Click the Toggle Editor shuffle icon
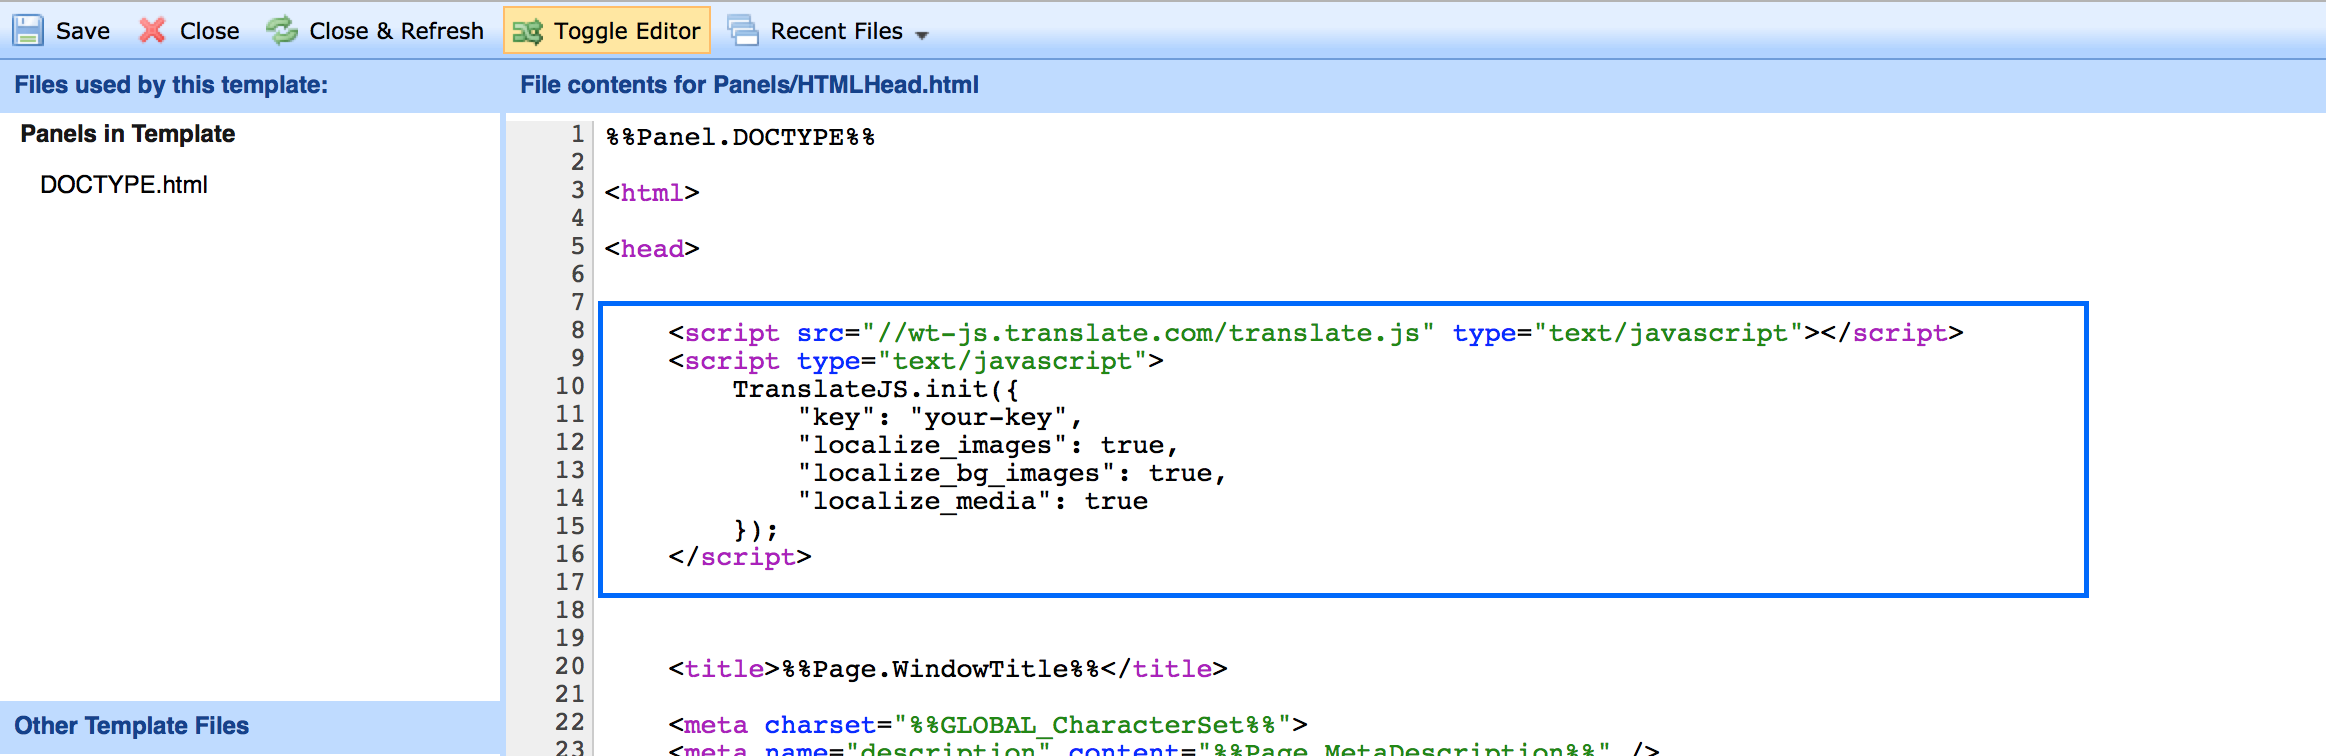This screenshot has height=756, width=2326. tap(528, 31)
